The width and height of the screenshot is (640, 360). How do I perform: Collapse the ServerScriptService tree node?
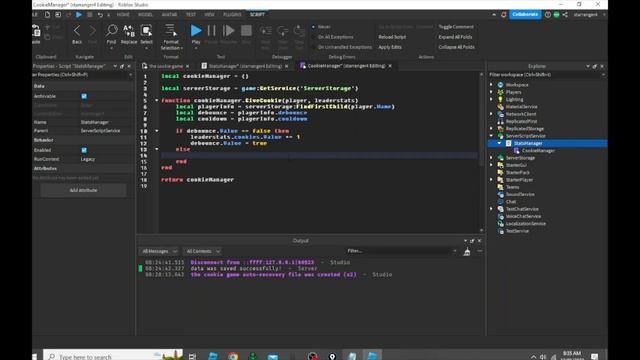pyautogui.click(x=491, y=136)
